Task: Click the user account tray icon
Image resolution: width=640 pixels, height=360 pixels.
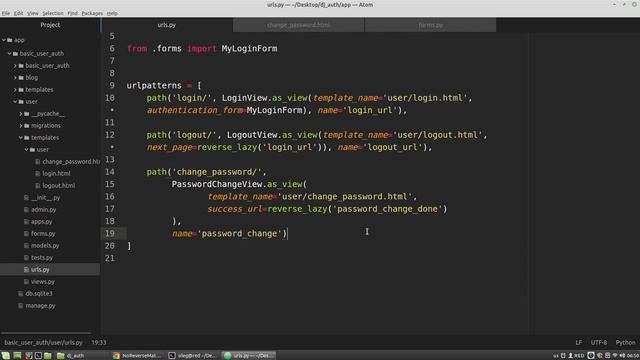Action: pos(571,356)
